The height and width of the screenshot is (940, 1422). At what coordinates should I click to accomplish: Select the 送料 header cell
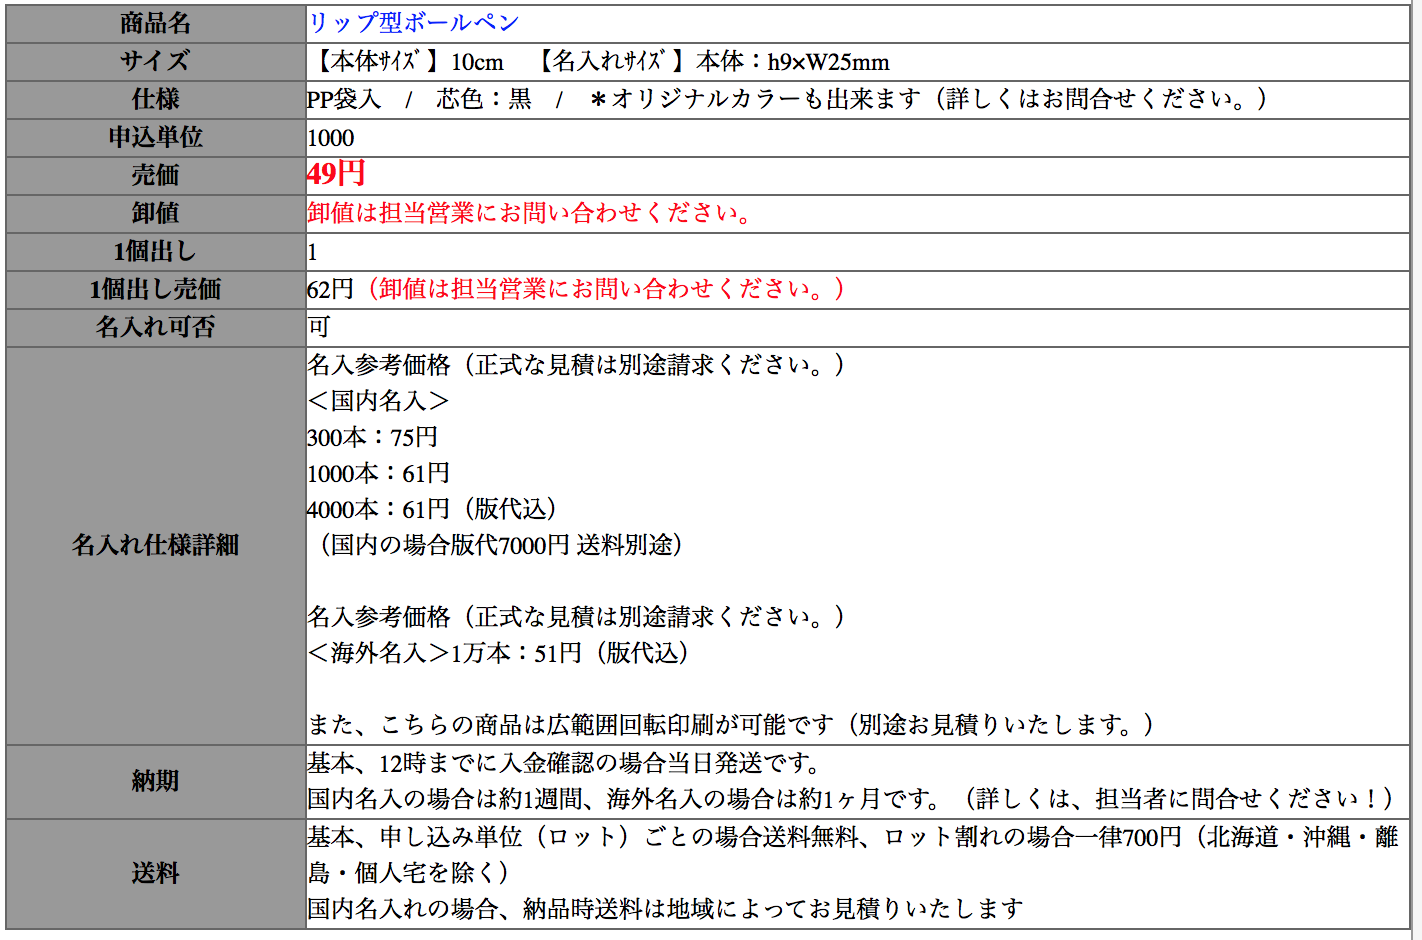click(156, 874)
